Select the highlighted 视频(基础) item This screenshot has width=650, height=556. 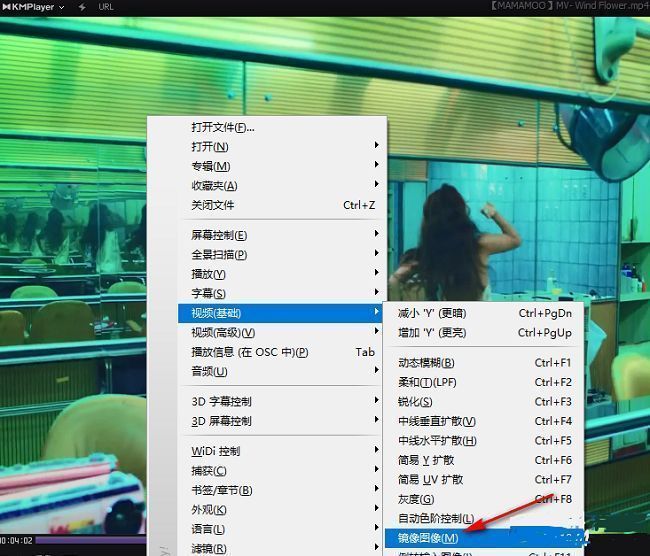pyautogui.click(x=281, y=313)
